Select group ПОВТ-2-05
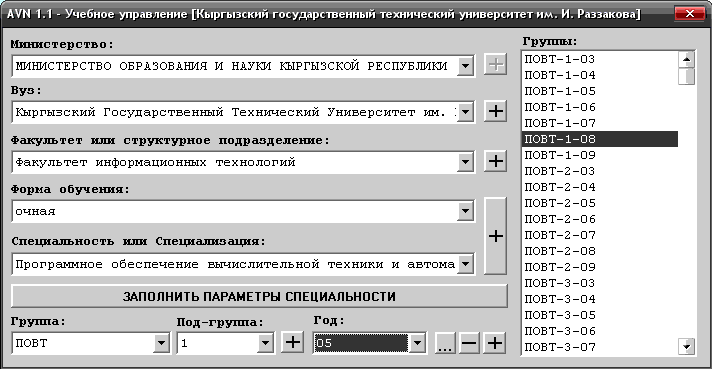The height and width of the screenshot is (369, 712). (x=600, y=203)
